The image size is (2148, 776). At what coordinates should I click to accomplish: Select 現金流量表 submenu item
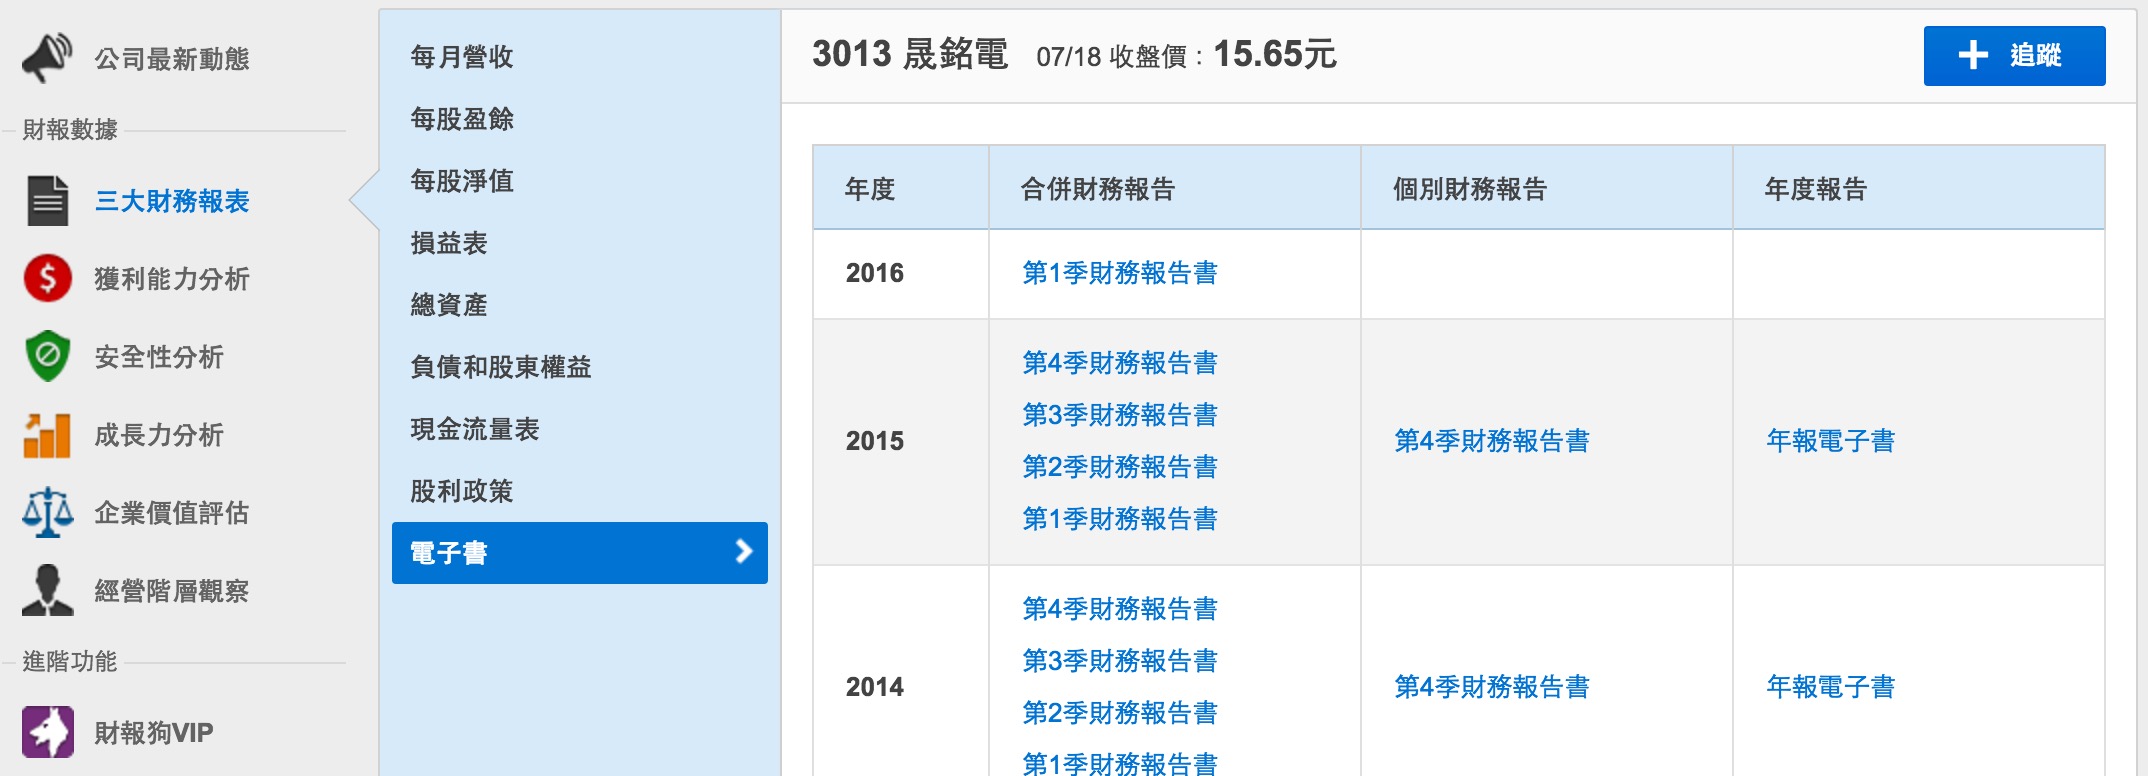point(475,429)
